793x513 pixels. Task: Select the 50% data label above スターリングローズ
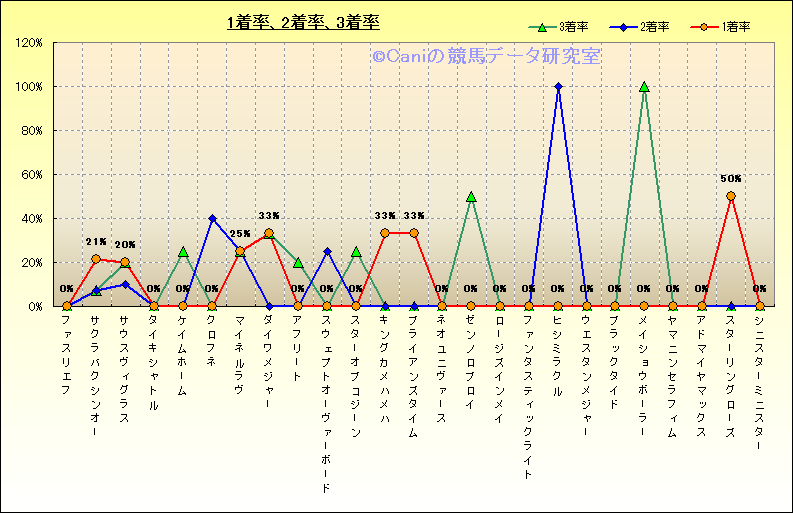(731, 179)
